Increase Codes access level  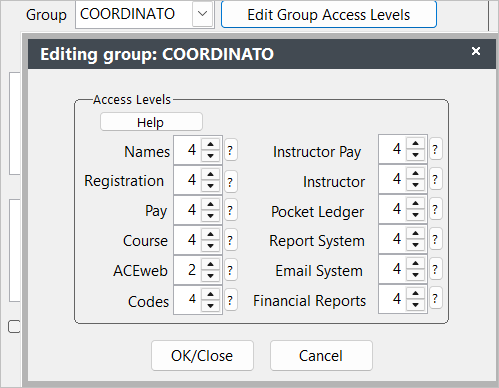point(210,294)
